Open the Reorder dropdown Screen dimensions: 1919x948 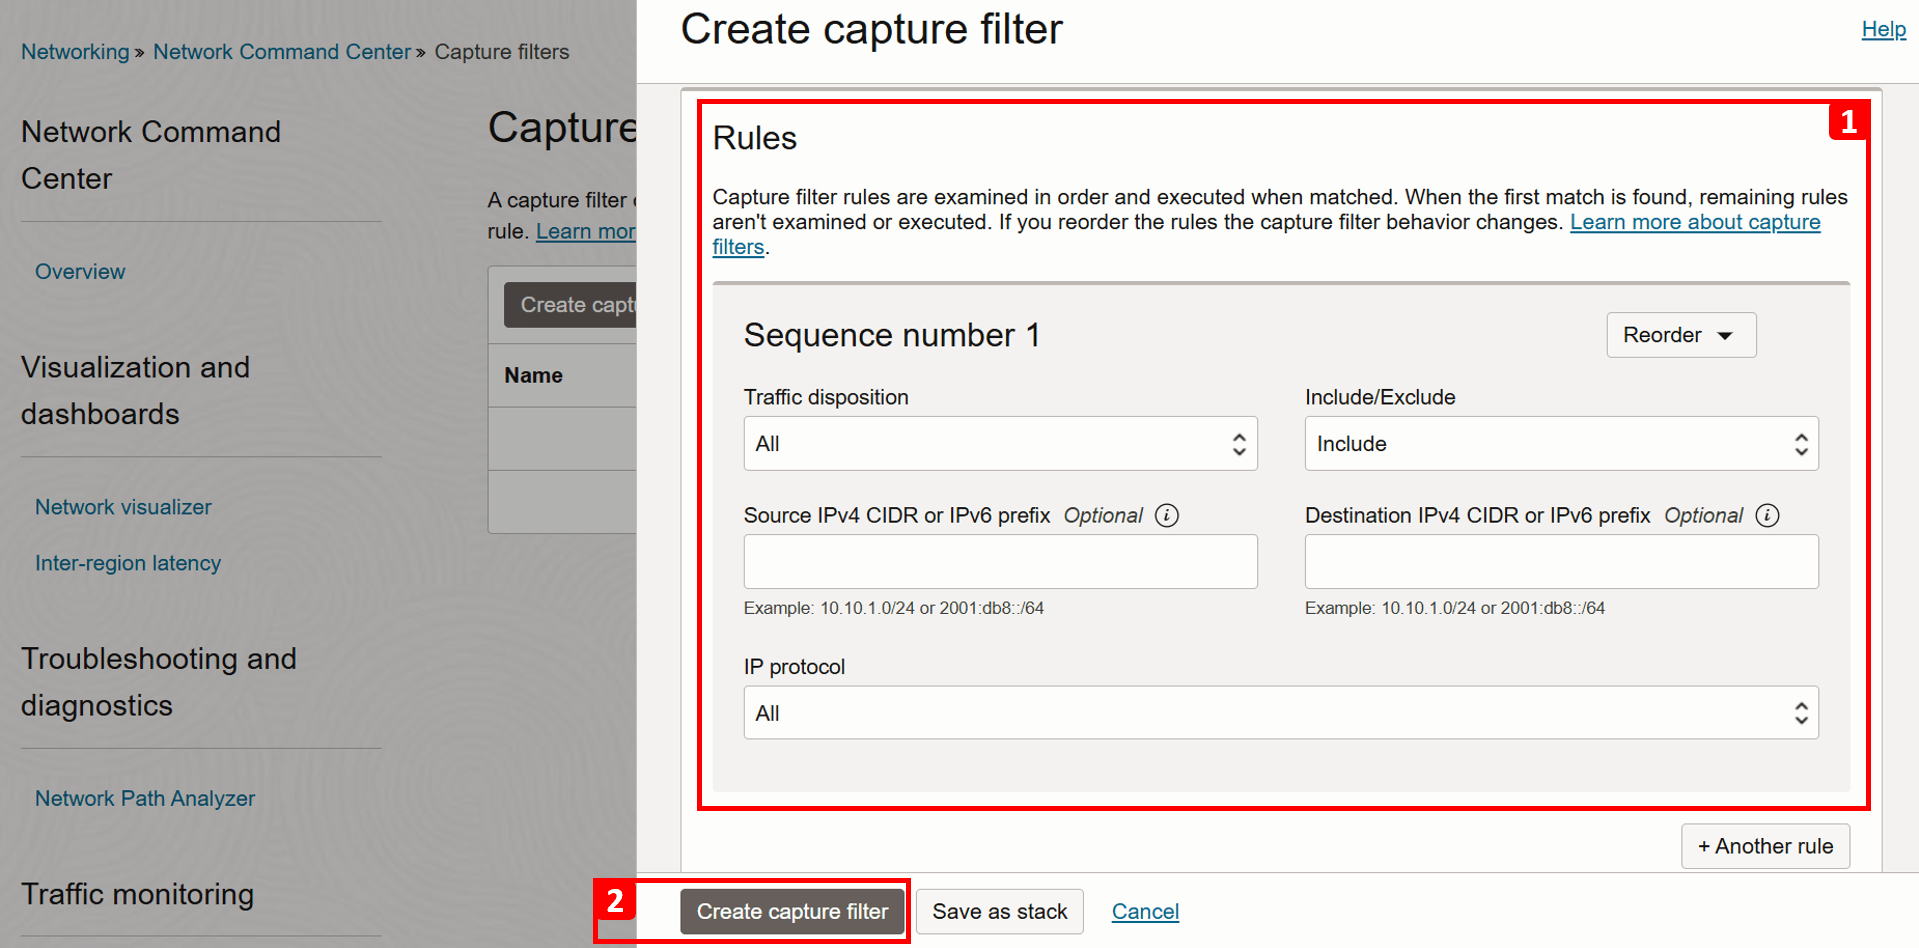(x=1681, y=335)
